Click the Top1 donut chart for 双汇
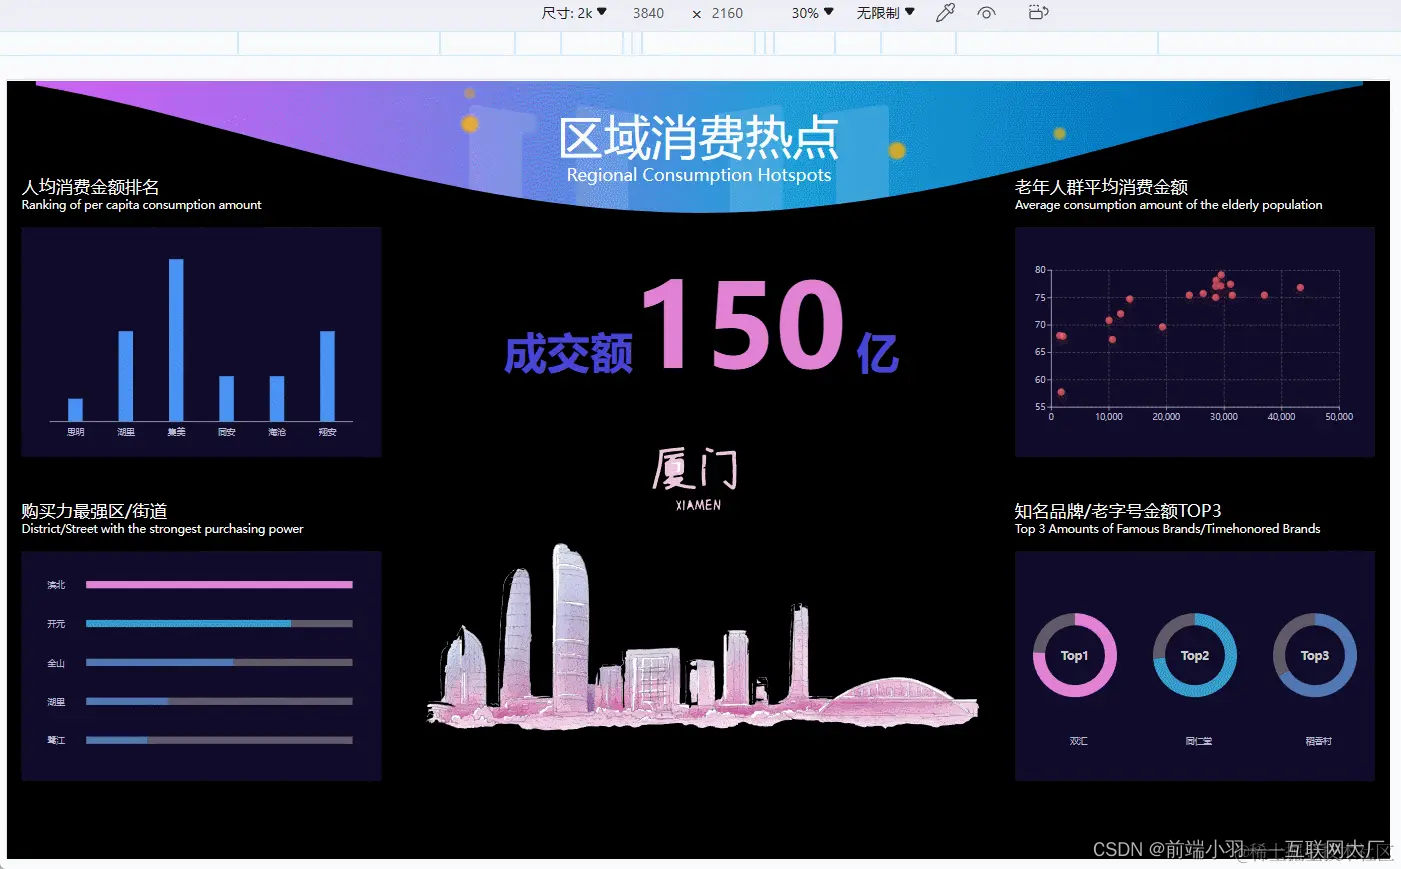The width and height of the screenshot is (1401, 869). 1074,655
